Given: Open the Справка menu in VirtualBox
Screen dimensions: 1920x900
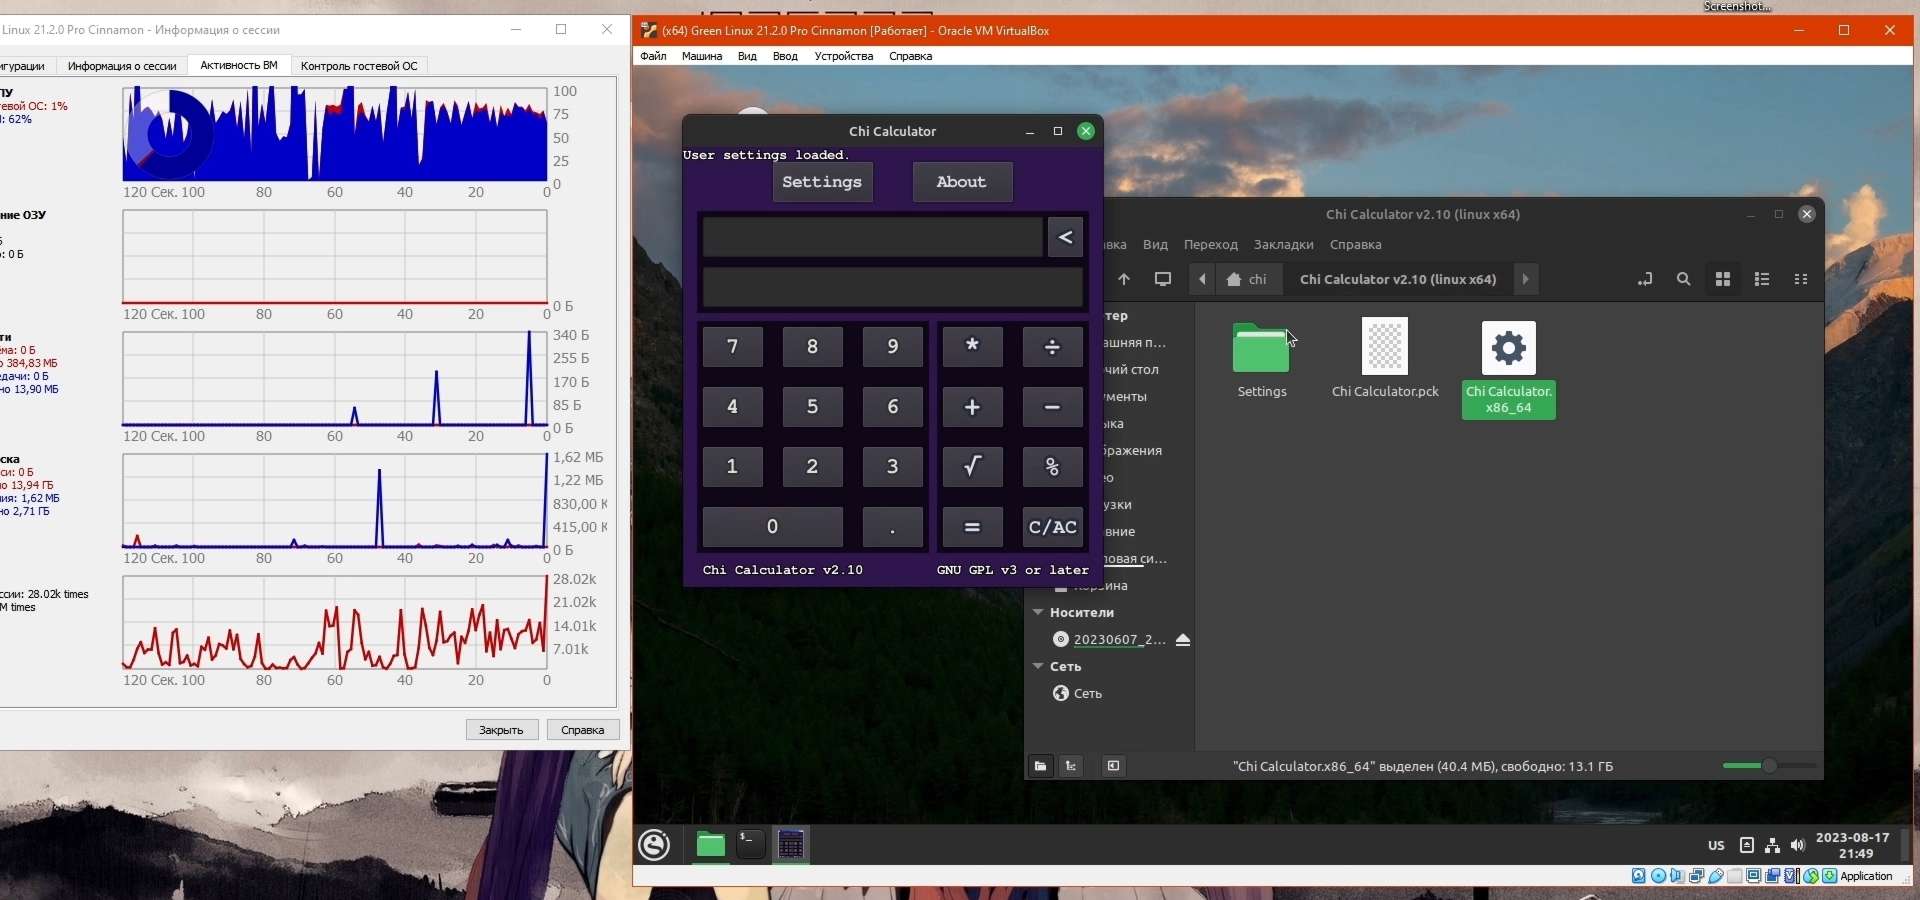Looking at the screenshot, I should (910, 56).
